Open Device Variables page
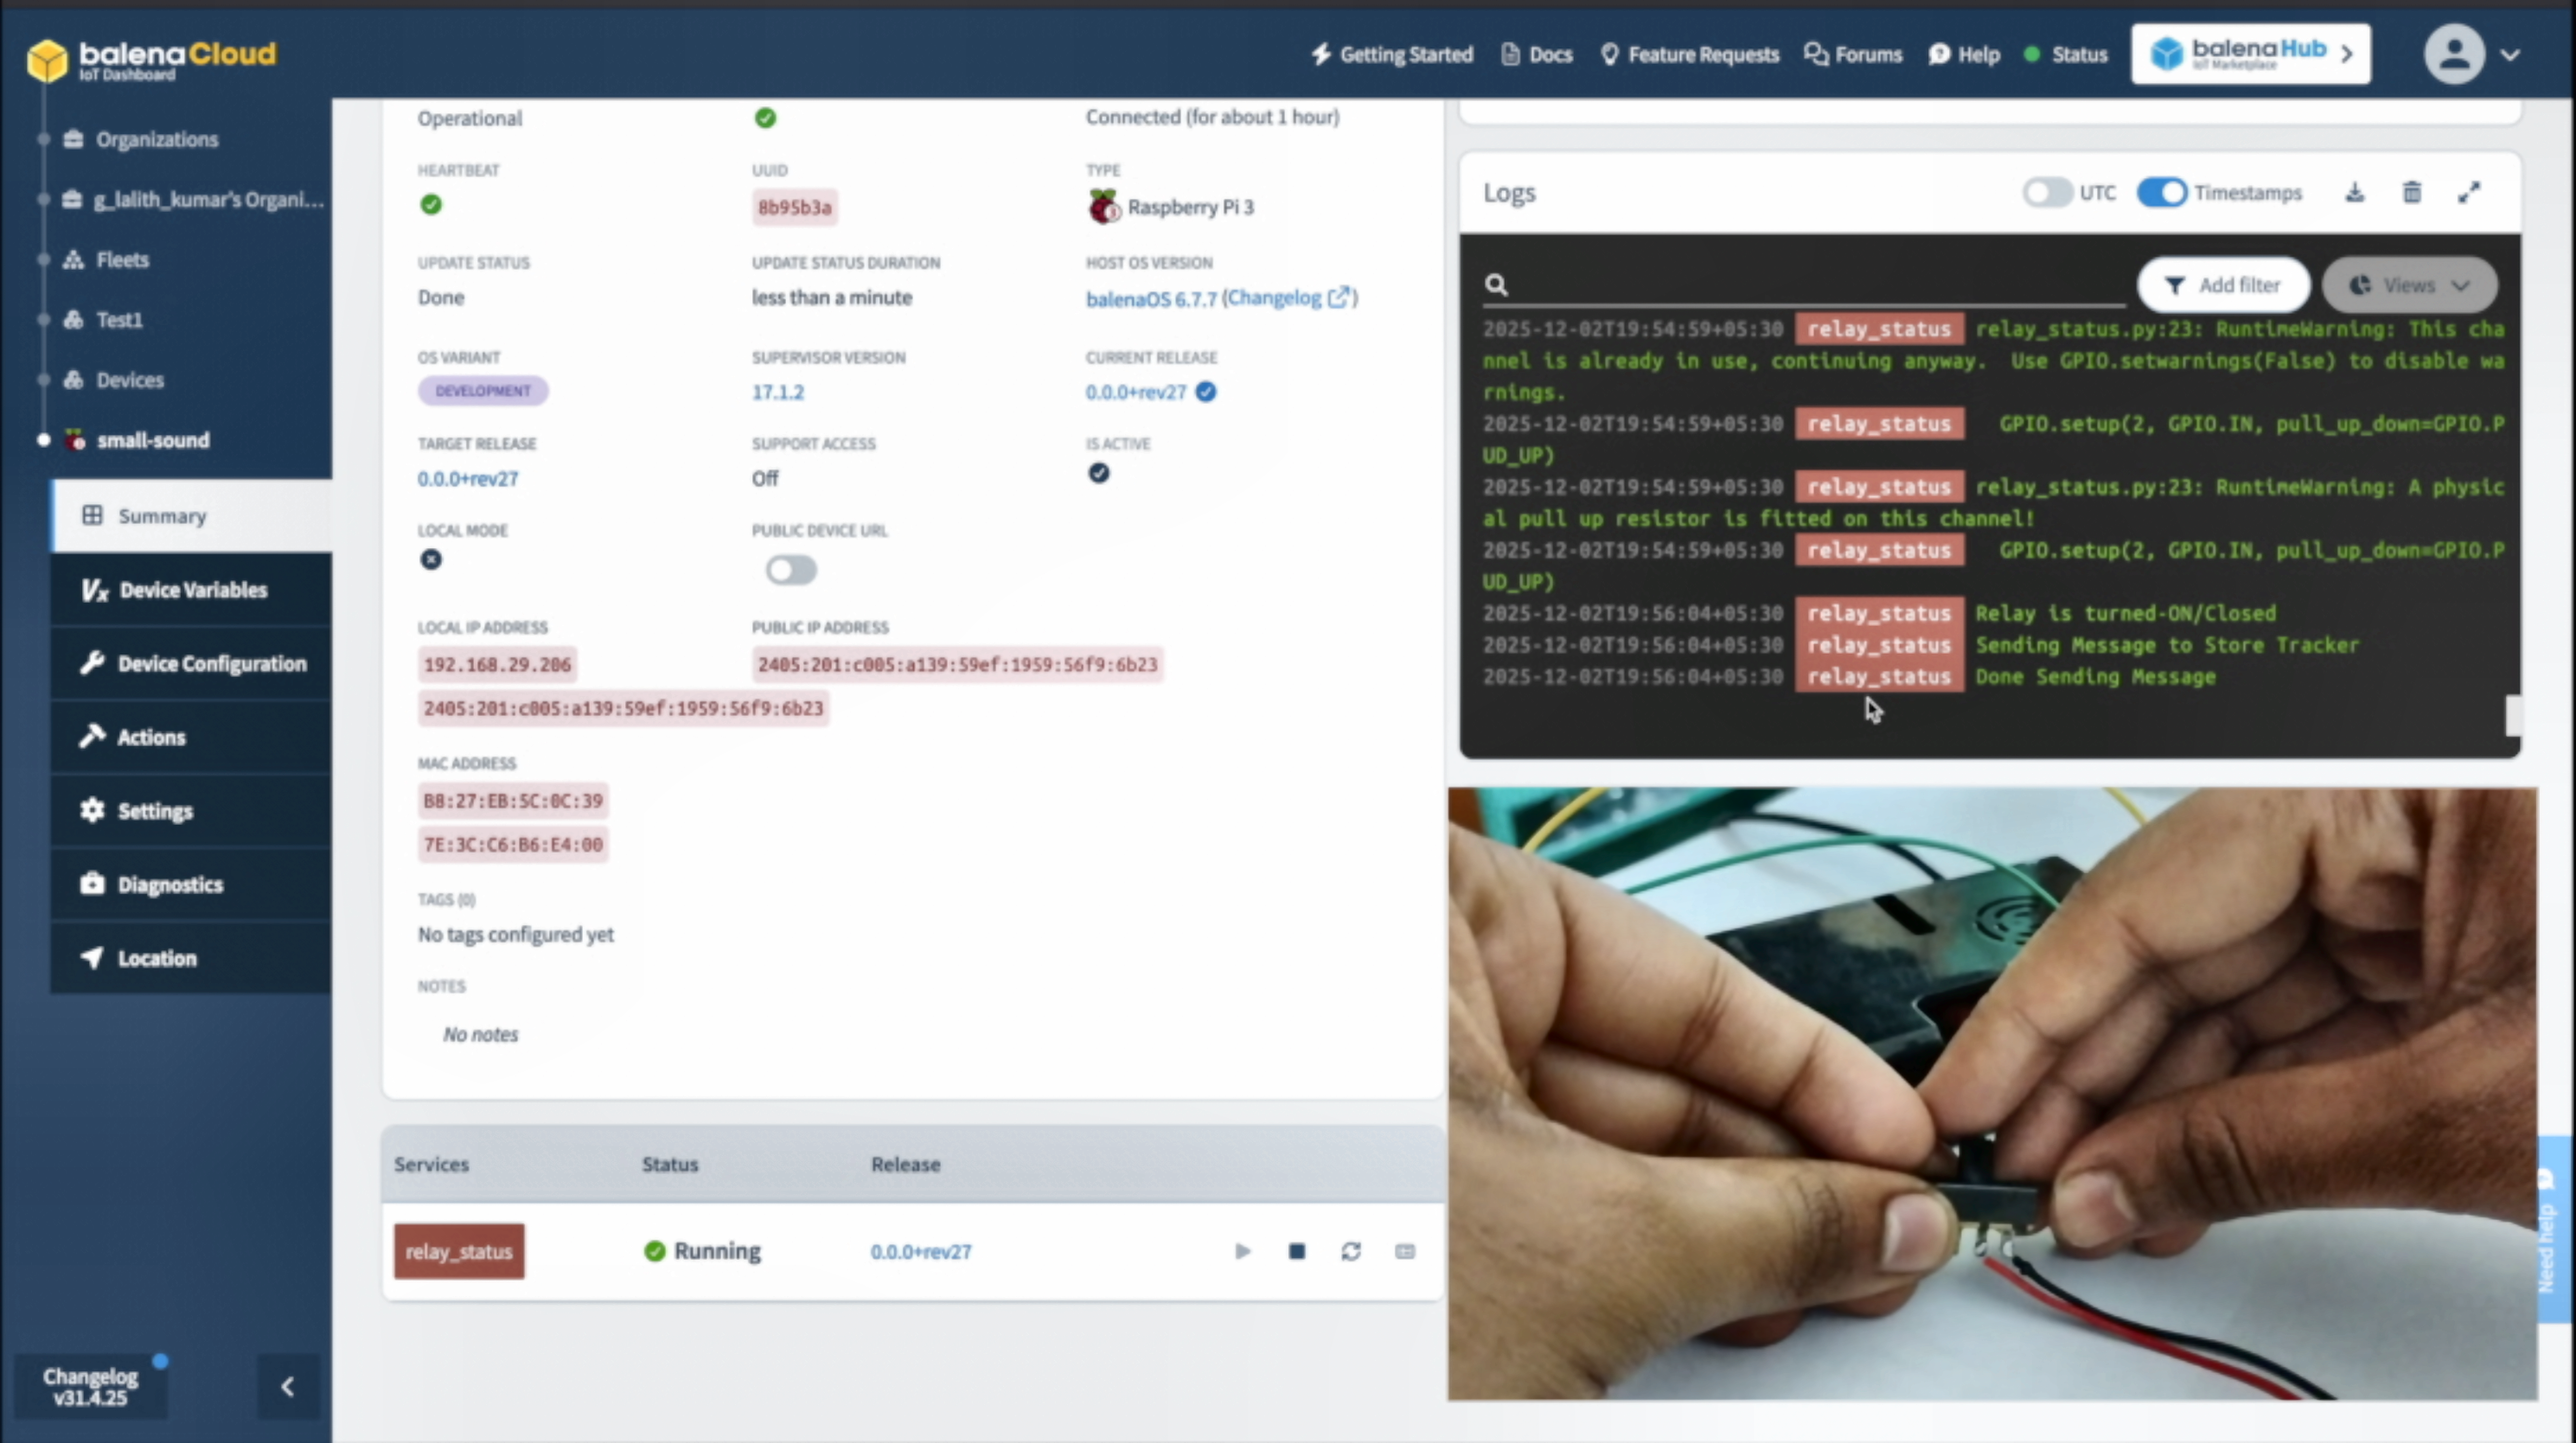This screenshot has height=1443, width=2576. 191,590
